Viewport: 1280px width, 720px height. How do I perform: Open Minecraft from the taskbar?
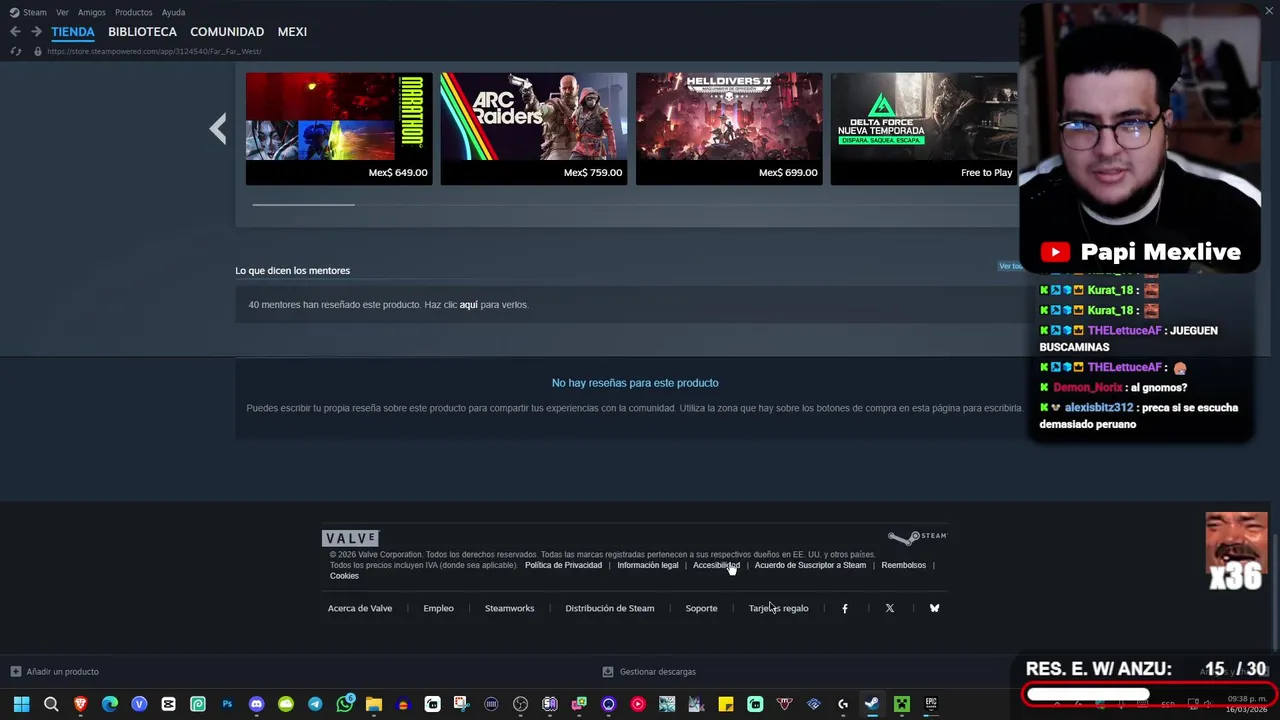tap(902, 704)
